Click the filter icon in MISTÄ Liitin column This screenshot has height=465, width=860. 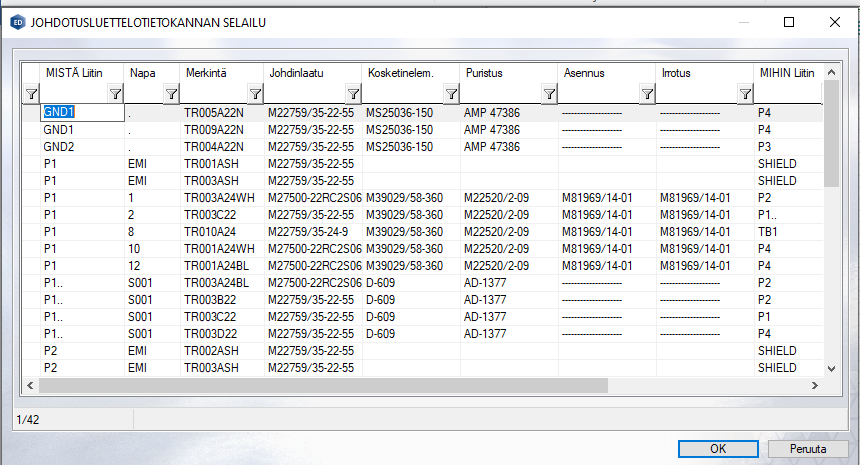[115, 94]
